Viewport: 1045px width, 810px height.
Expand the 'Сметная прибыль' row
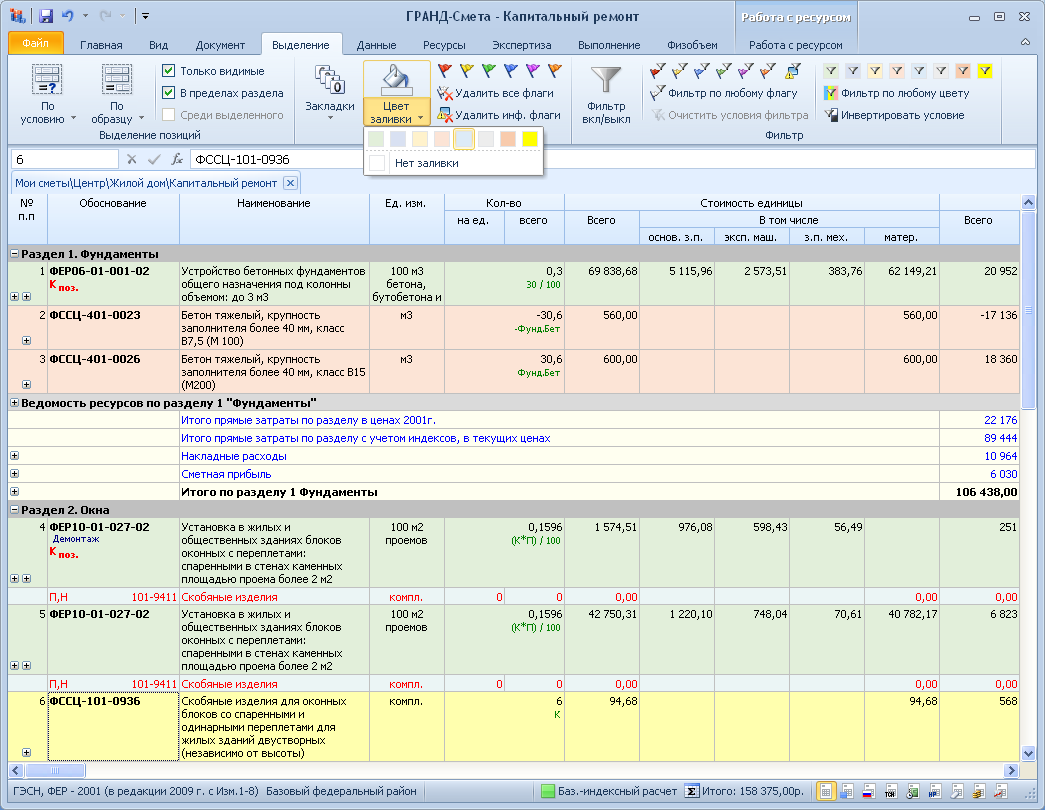(14, 474)
